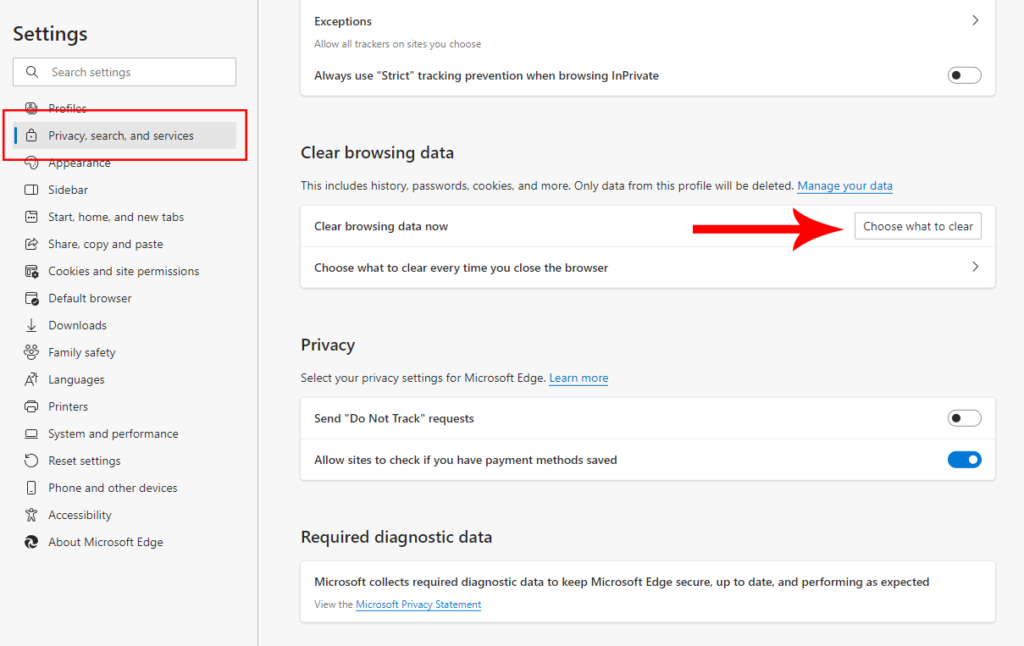The height and width of the screenshot is (646, 1024).
Task: Click the Accessibility icon
Action: (30, 515)
